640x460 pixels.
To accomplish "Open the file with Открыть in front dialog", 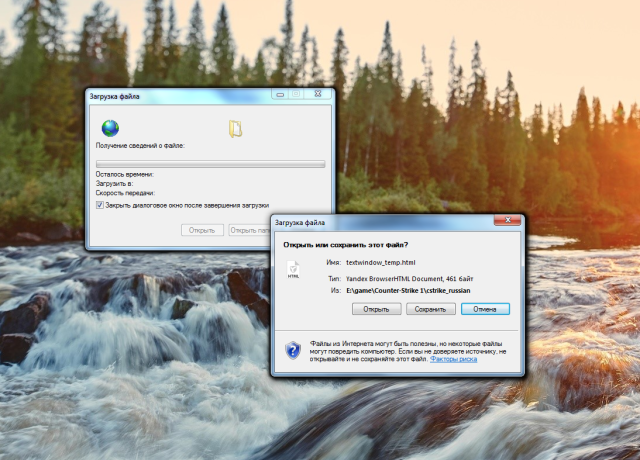I will pyautogui.click(x=376, y=309).
